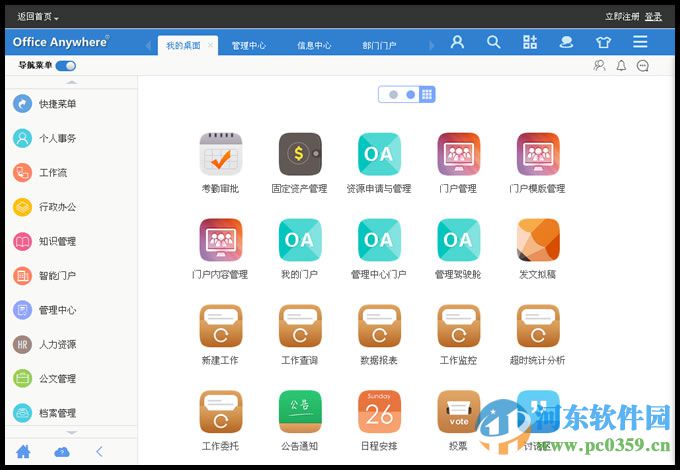Switch to the grid view button

click(x=427, y=94)
